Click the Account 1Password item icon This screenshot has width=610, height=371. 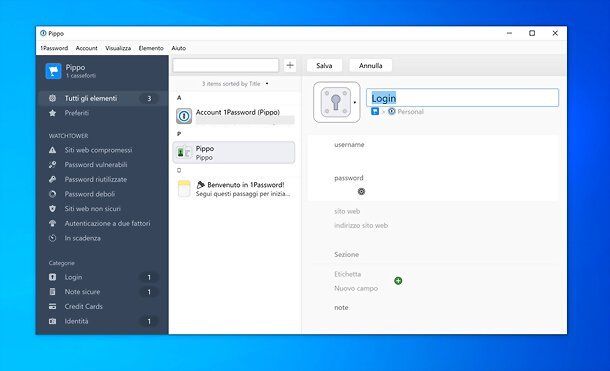[x=184, y=116]
